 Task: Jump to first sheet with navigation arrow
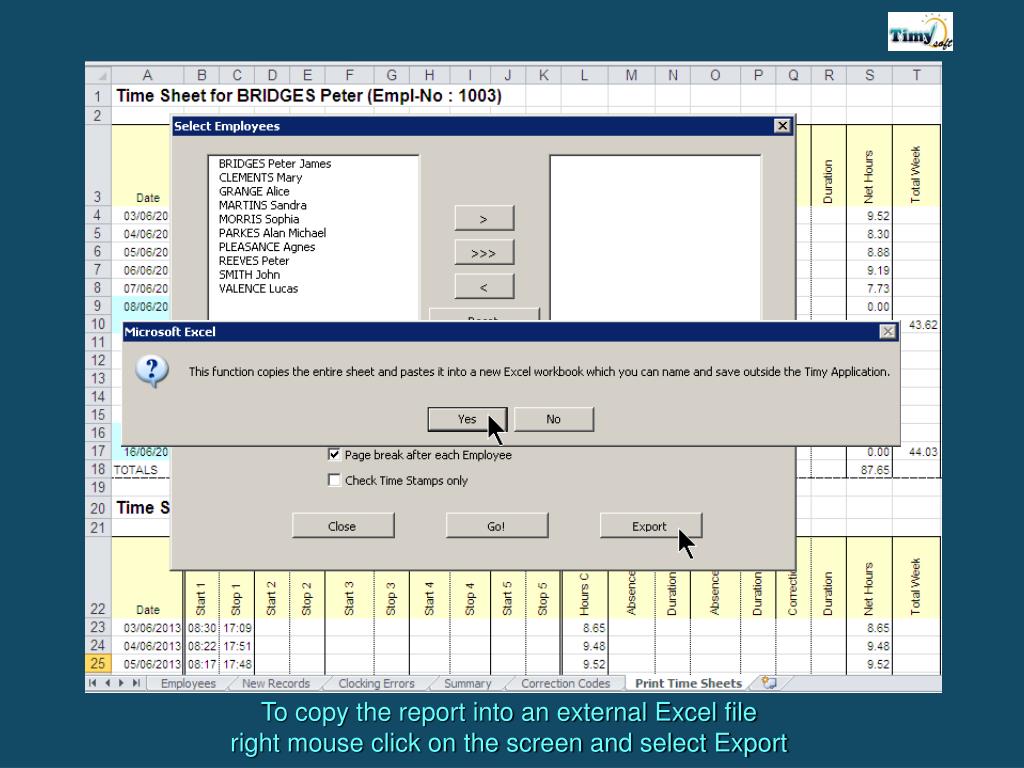pos(93,683)
